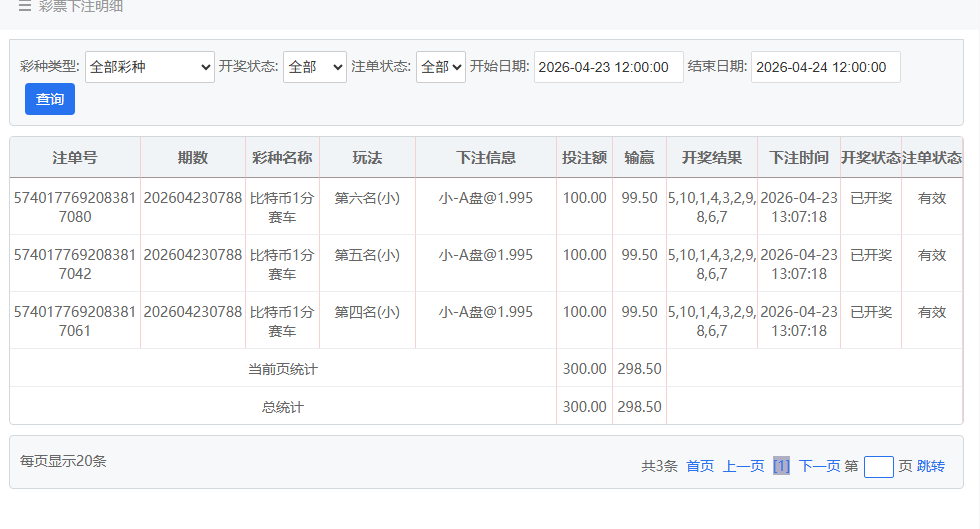Click the 开始日期 date field
Image resolution: width=980 pixels, height=529 pixels.
[608, 67]
